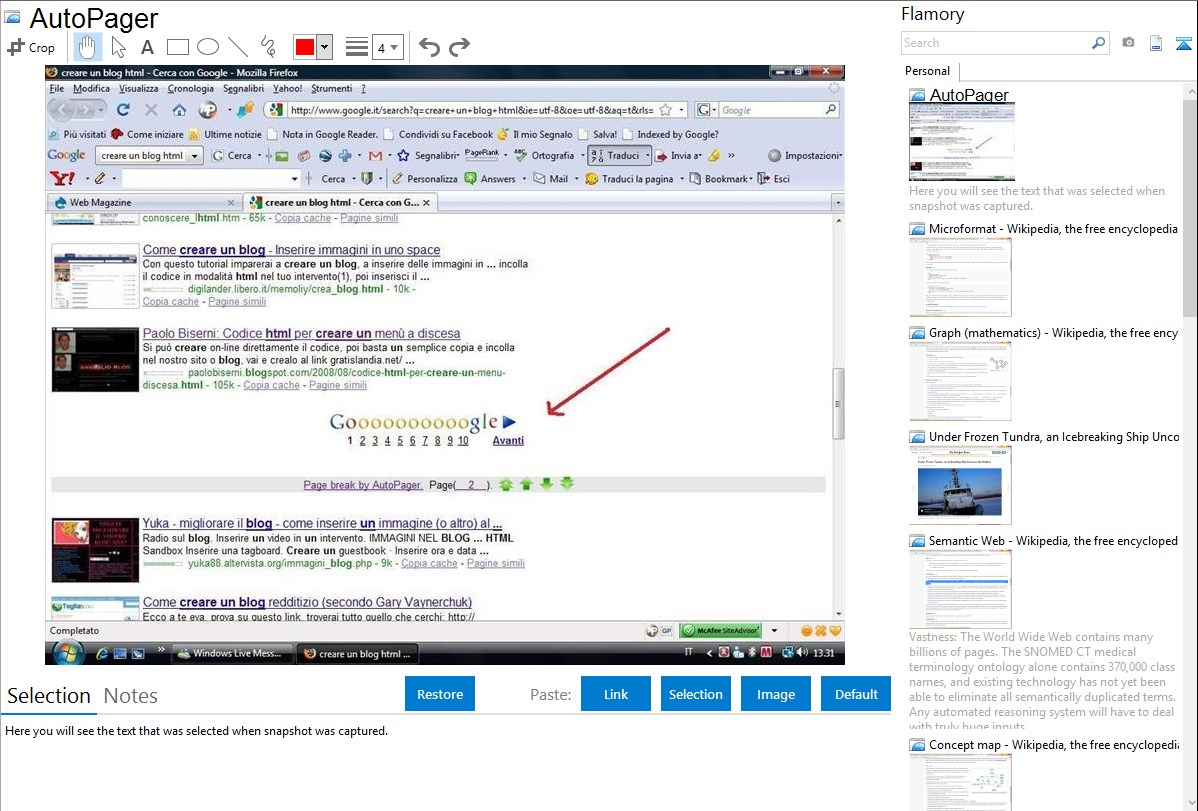Choose the arrow pointer selection tool
This screenshot has height=811, width=1198.
click(118, 47)
